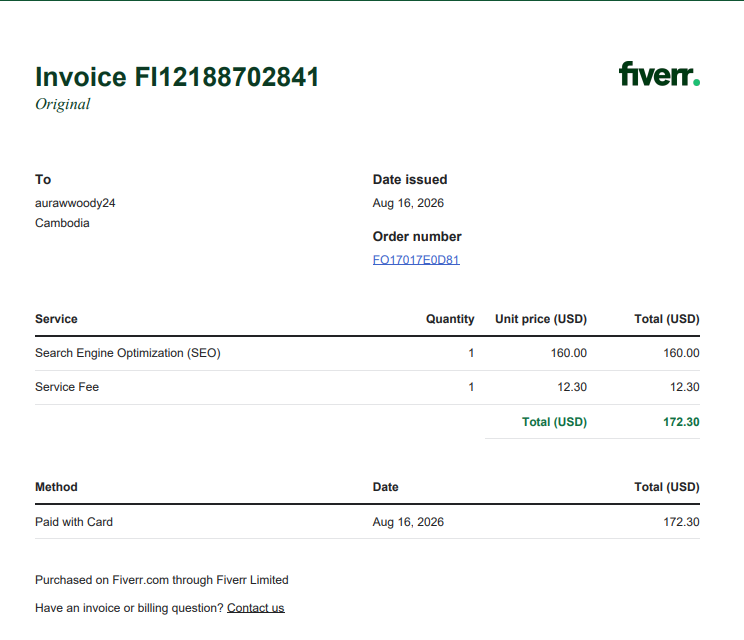This screenshot has height=640, width=744.
Task: Click the Original label under the heading
Action: [63, 104]
